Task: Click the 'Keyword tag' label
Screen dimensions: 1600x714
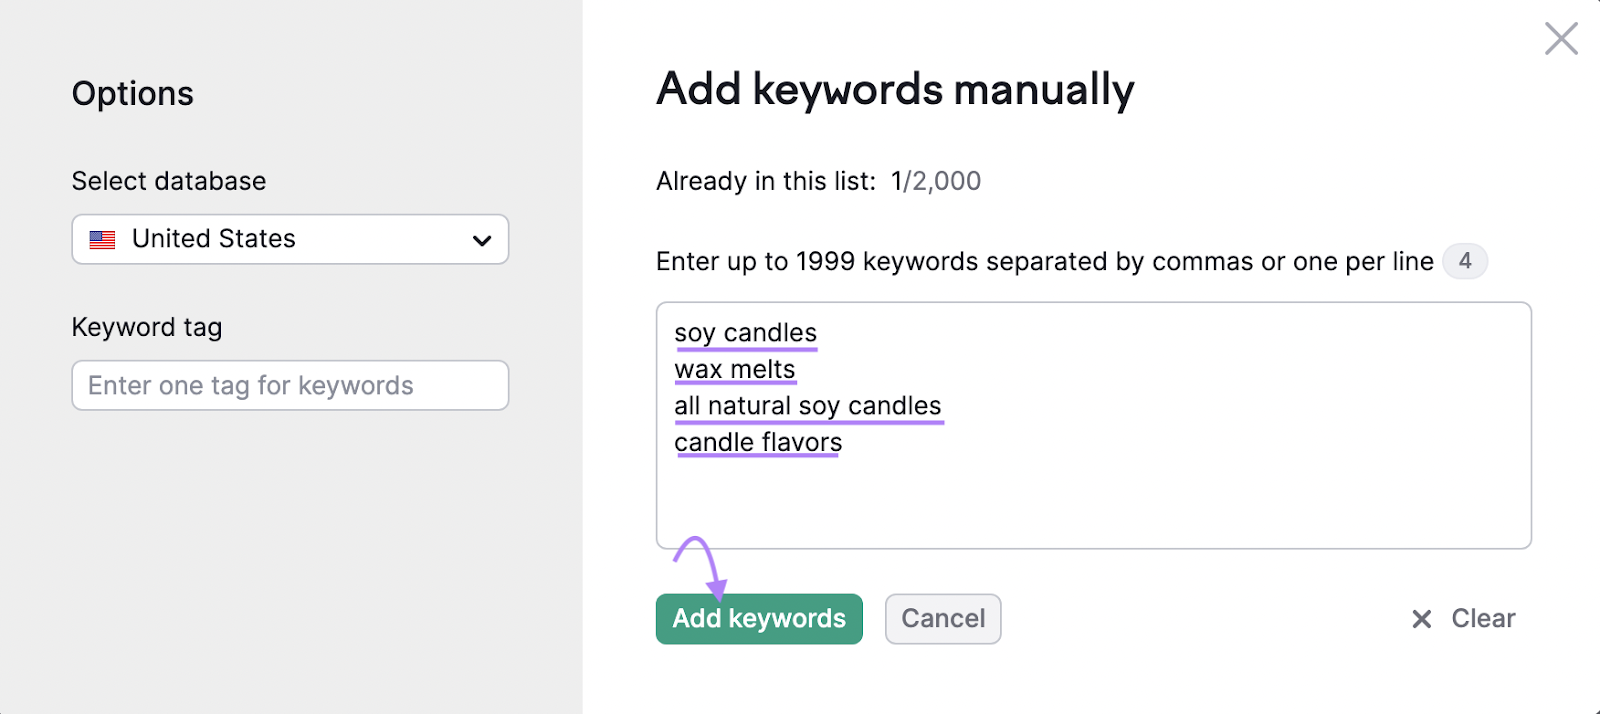Action: click(x=147, y=327)
